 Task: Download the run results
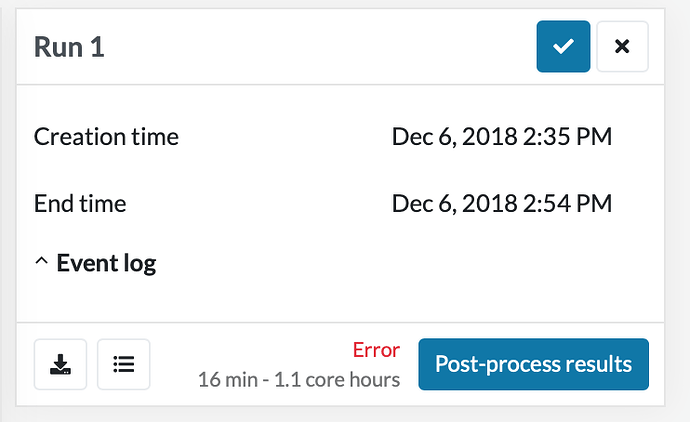click(x=60, y=364)
